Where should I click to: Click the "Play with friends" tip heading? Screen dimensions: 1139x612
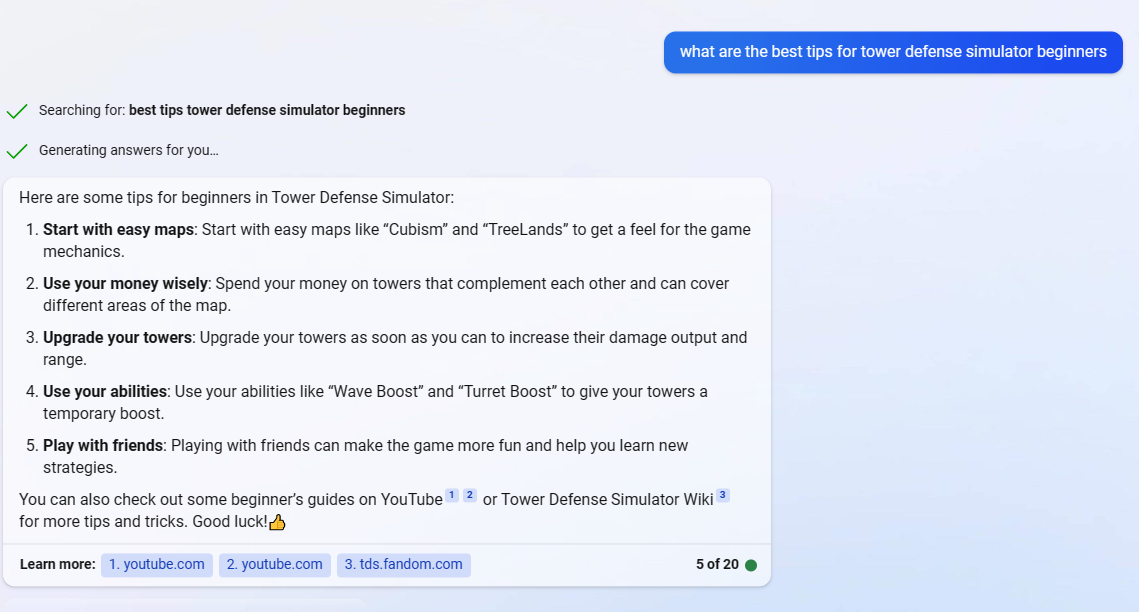pyautogui.click(x=100, y=445)
